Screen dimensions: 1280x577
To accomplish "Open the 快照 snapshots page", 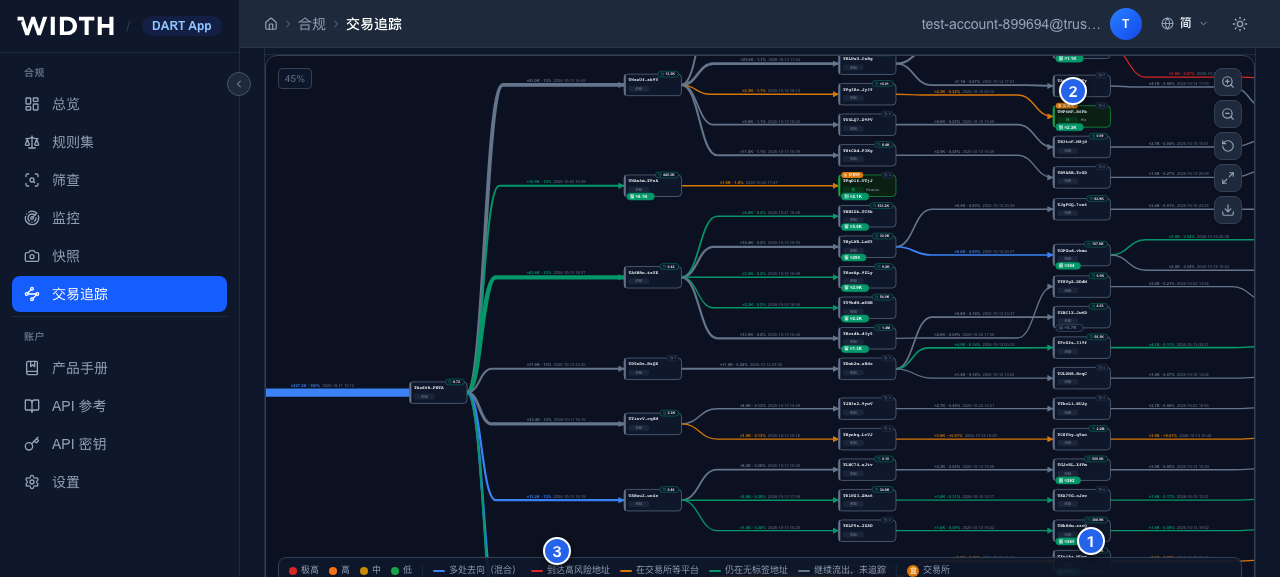I will 119,256.
